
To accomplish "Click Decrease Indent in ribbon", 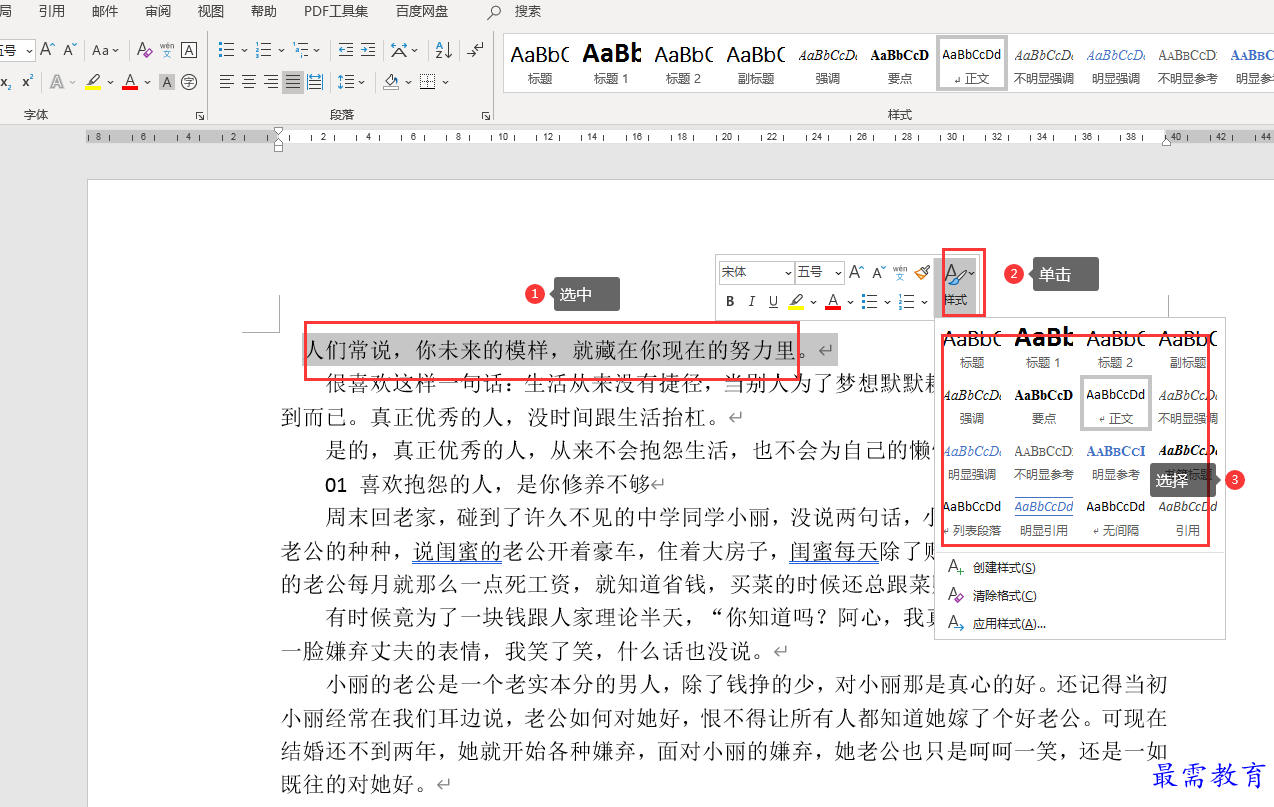I will click(x=346, y=50).
